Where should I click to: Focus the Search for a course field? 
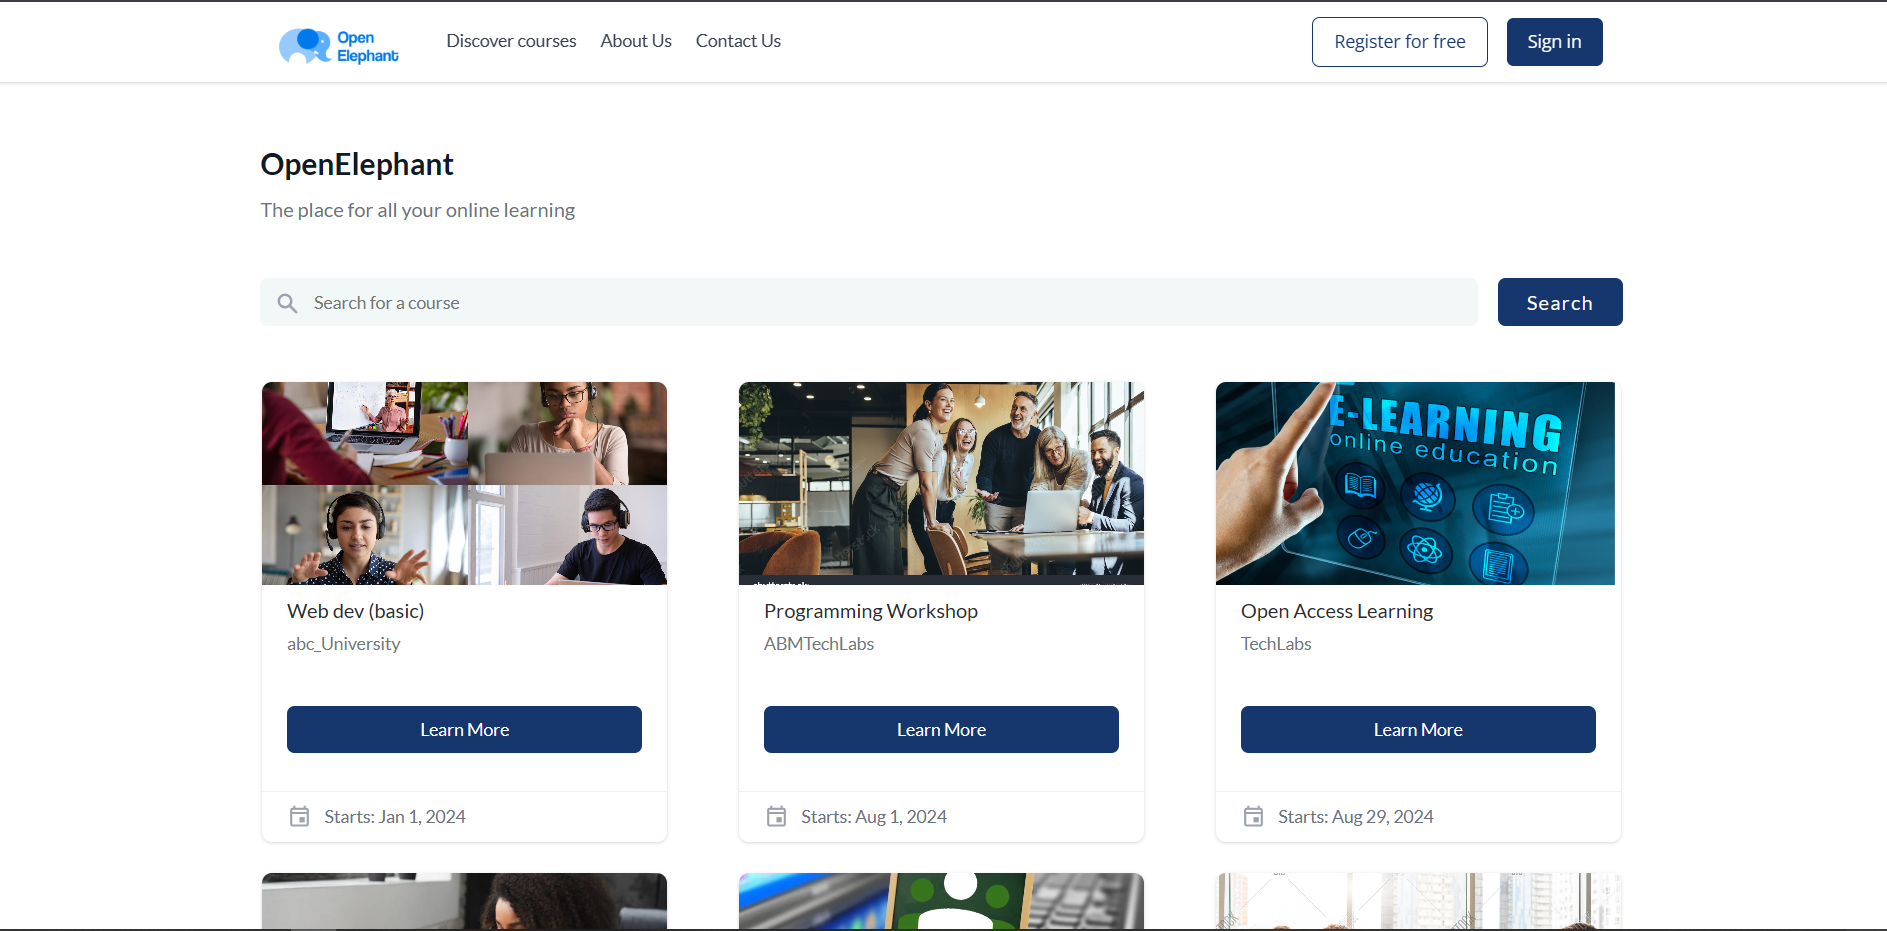click(x=868, y=302)
